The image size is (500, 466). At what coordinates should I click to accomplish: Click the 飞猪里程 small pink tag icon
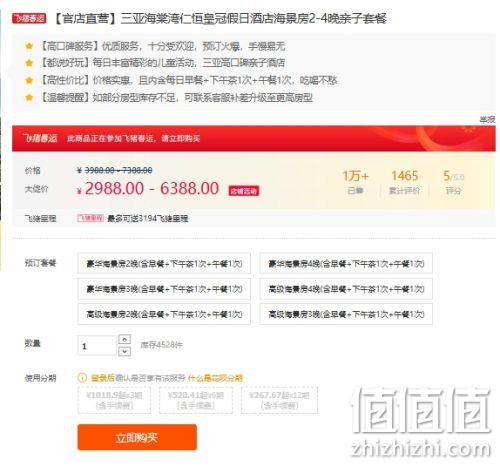91,218
